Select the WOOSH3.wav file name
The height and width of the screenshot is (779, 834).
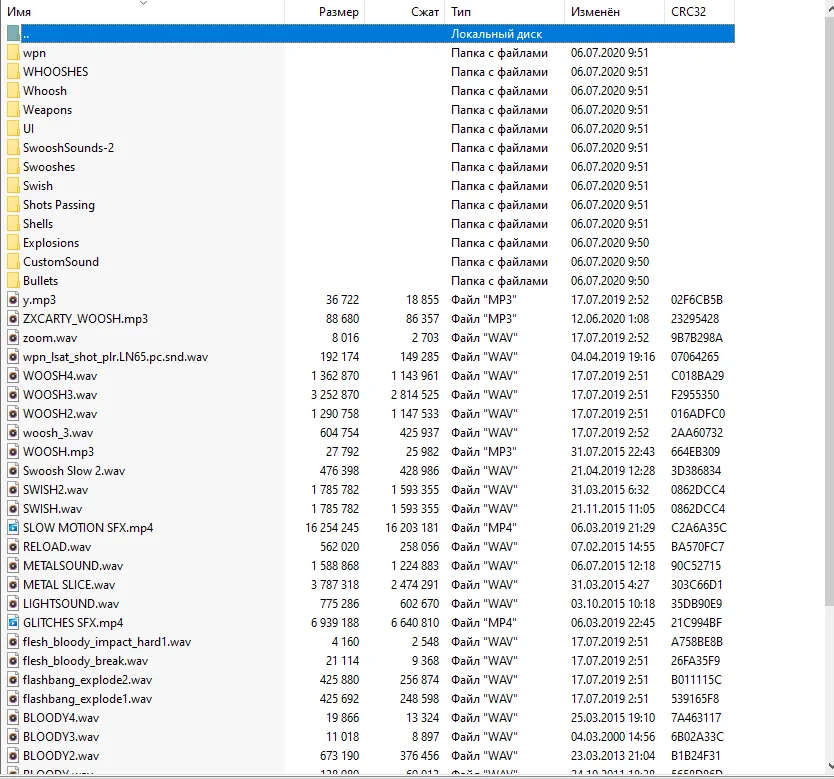click(x=60, y=395)
